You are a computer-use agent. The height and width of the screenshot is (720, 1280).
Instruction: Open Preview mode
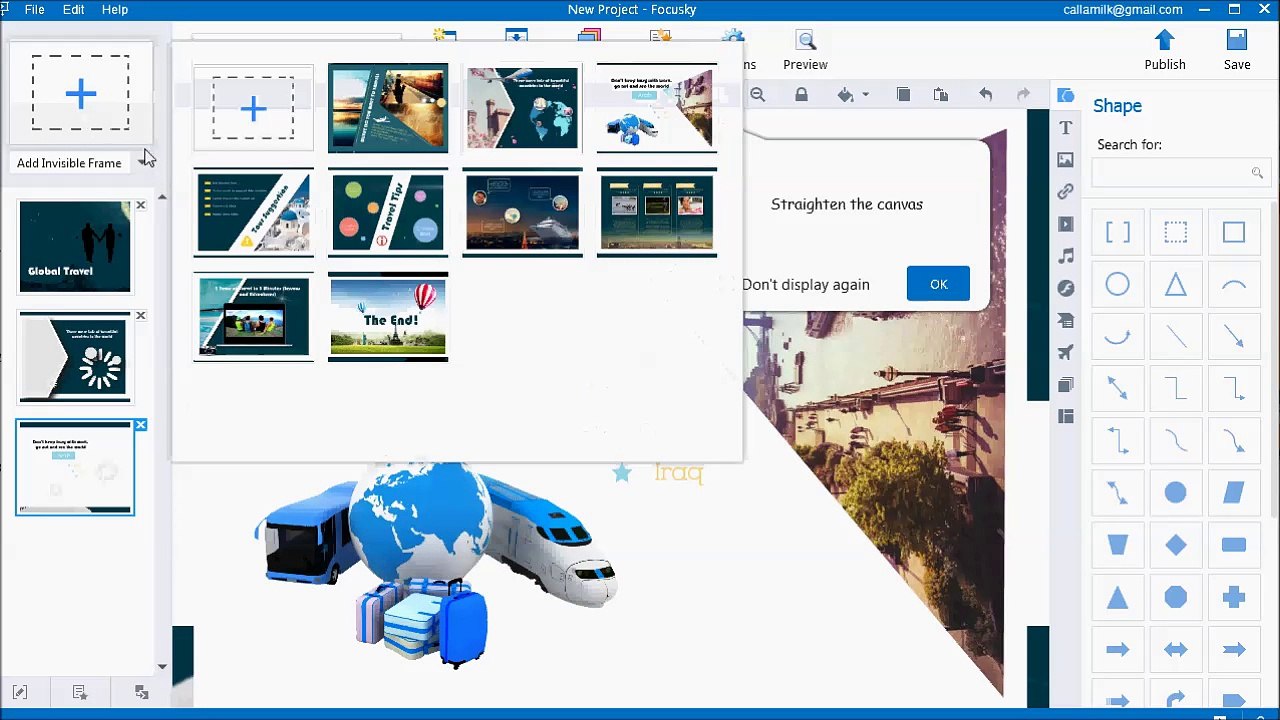tap(805, 50)
